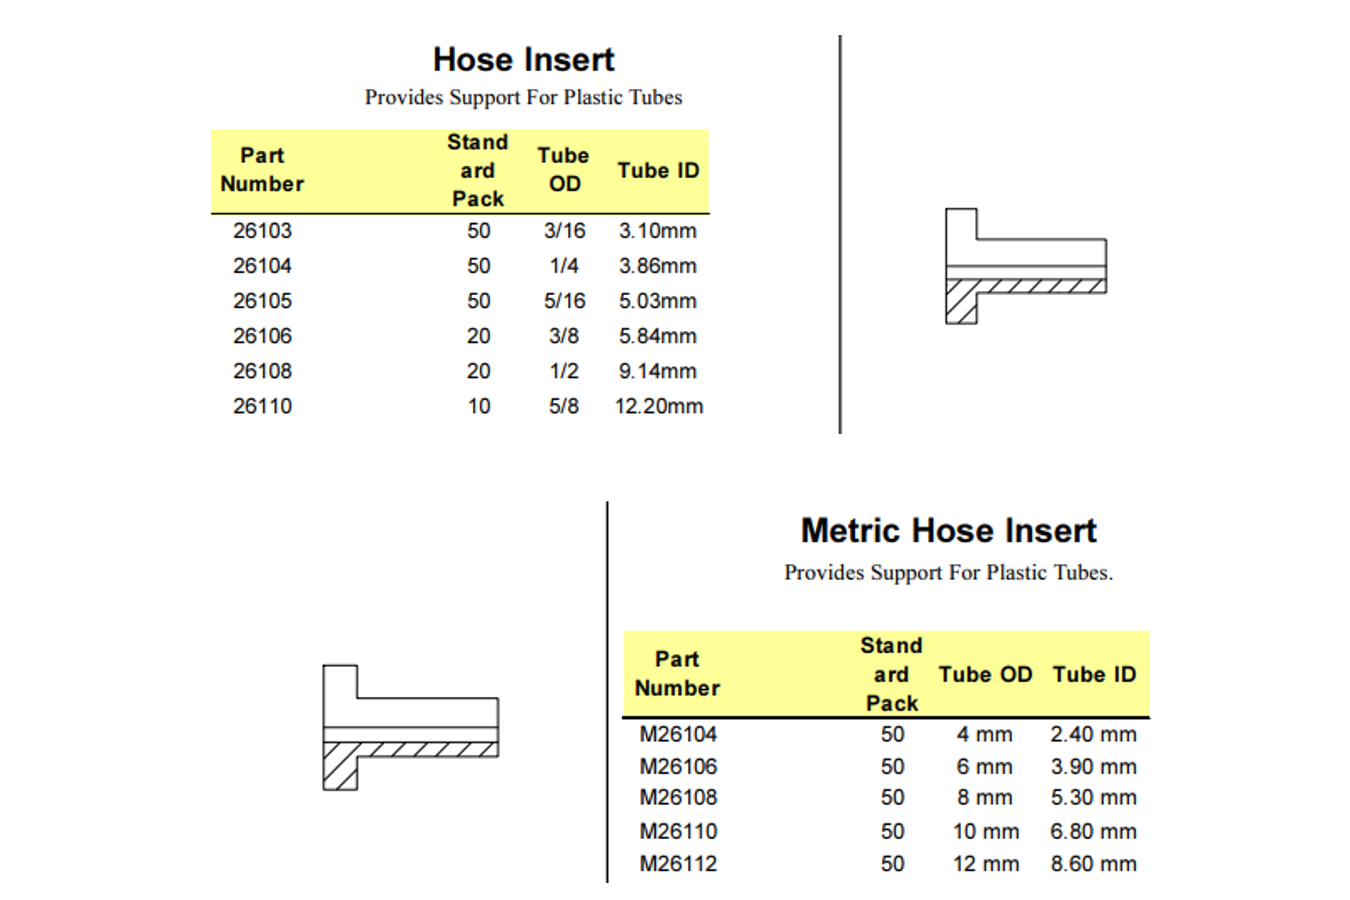
Task: Select the lower hose insert cross-section diagram
Action: (x=411, y=727)
